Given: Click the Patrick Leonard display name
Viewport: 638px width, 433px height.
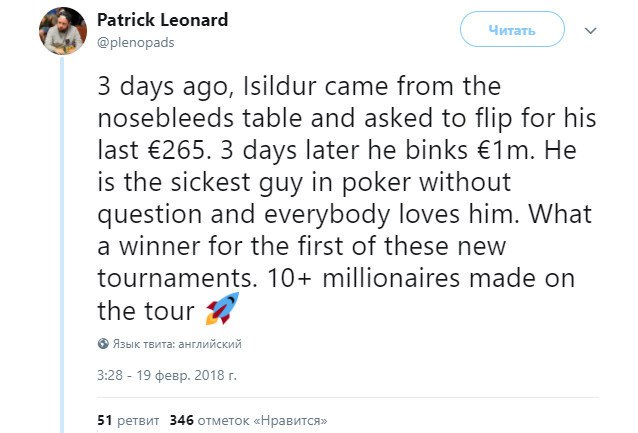Looking at the screenshot, I should (x=163, y=20).
